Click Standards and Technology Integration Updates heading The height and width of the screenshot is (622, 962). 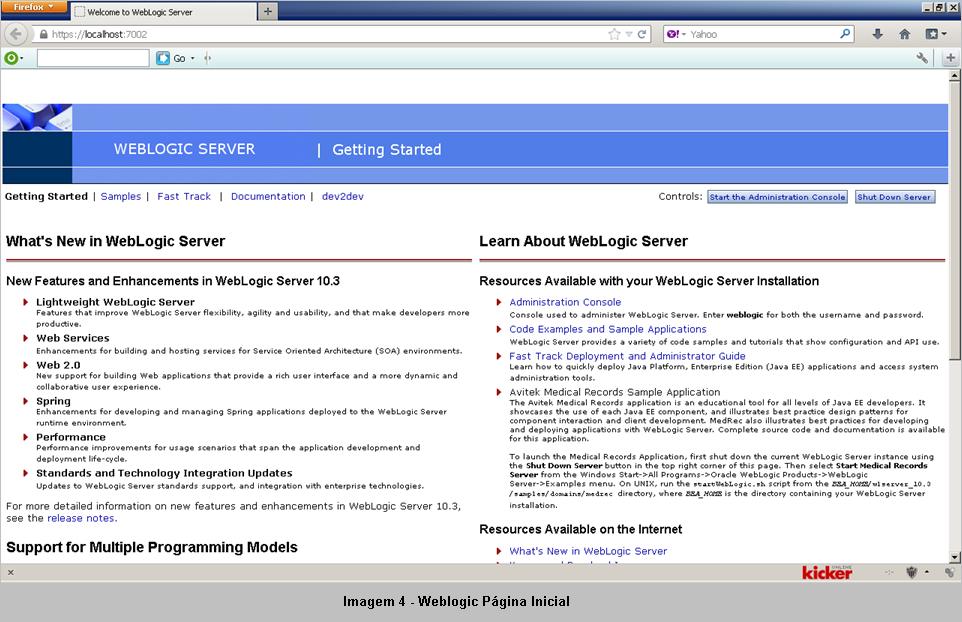point(164,473)
